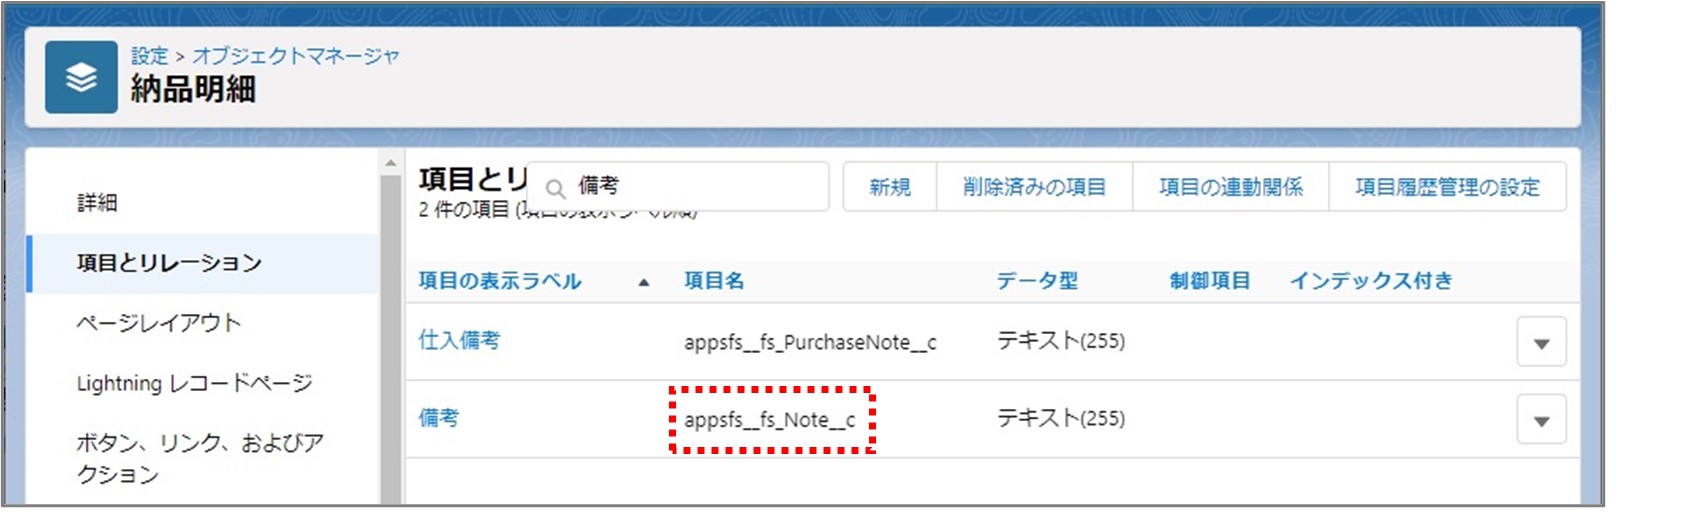Open the row menu for 備考 field
The width and height of the screenshot is (1689, 512).
click(x=1541, y=421)
